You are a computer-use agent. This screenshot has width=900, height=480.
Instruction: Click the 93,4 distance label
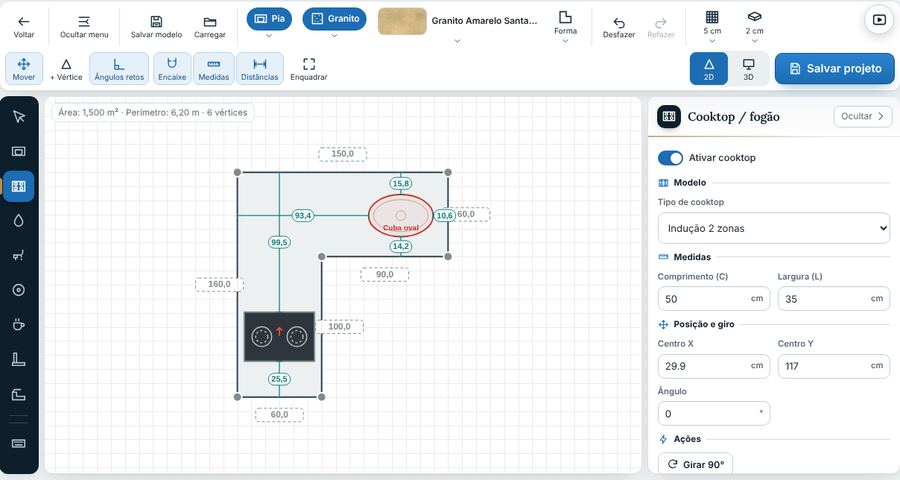(x=302, y=215)
